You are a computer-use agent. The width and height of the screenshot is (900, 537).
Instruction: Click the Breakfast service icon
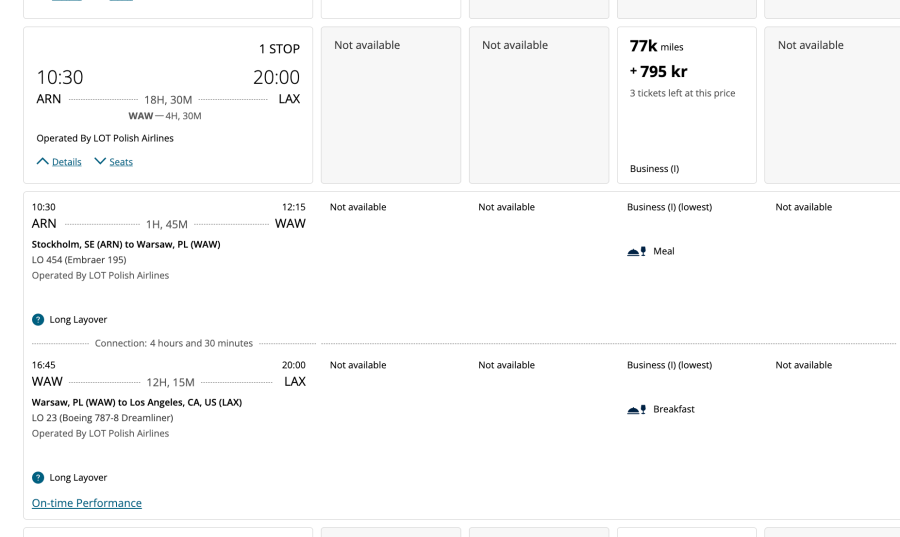pyautogui.click(x=636, y=410)
